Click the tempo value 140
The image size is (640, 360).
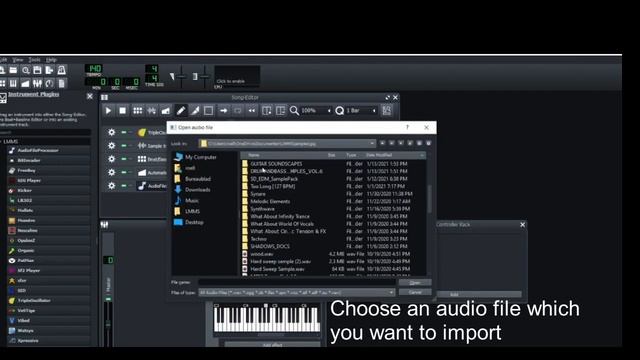coord(94,68)
